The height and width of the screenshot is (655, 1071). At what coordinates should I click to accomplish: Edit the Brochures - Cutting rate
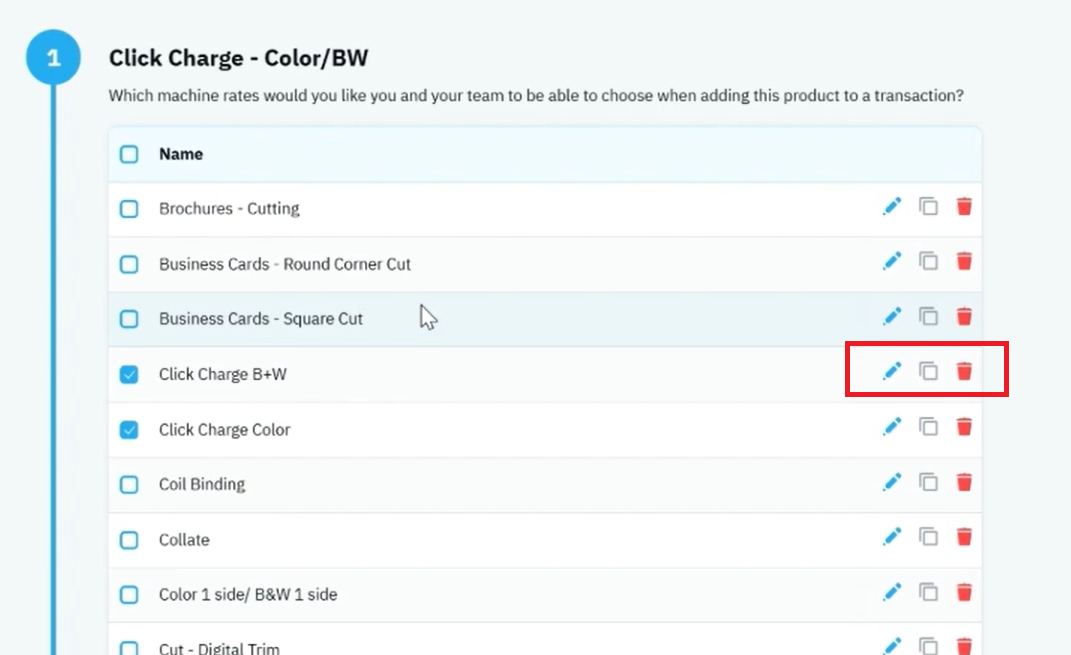coord(891,206)
